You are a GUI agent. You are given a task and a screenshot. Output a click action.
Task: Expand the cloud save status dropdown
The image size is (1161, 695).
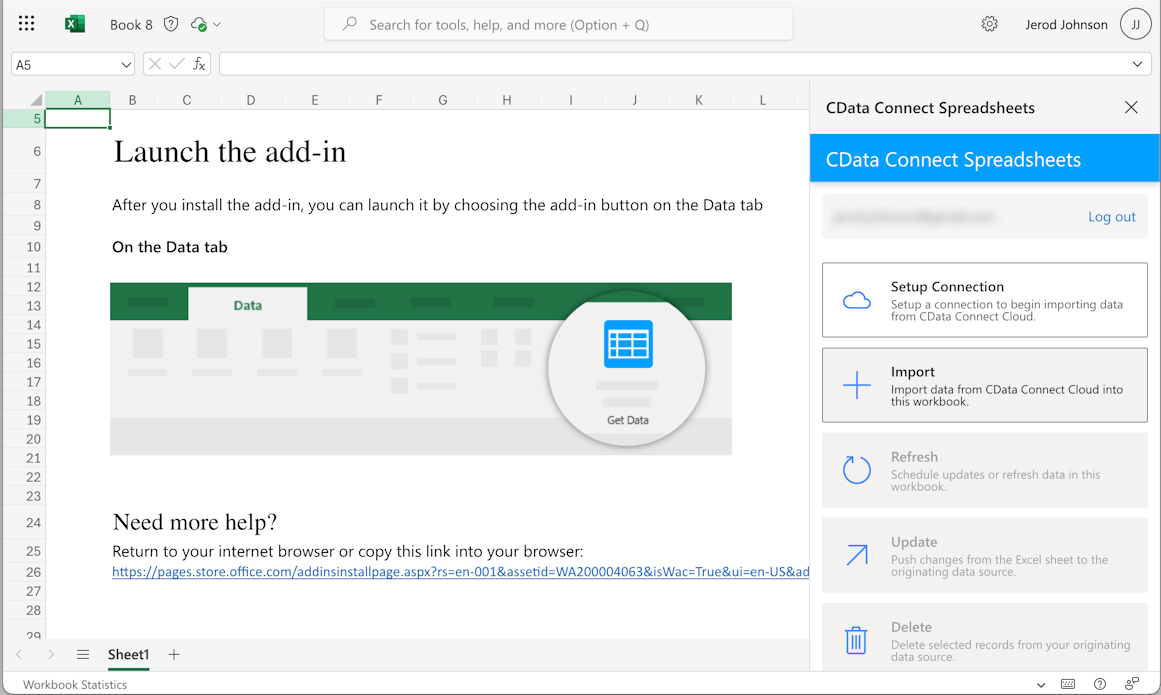click(x=216, y=24)
